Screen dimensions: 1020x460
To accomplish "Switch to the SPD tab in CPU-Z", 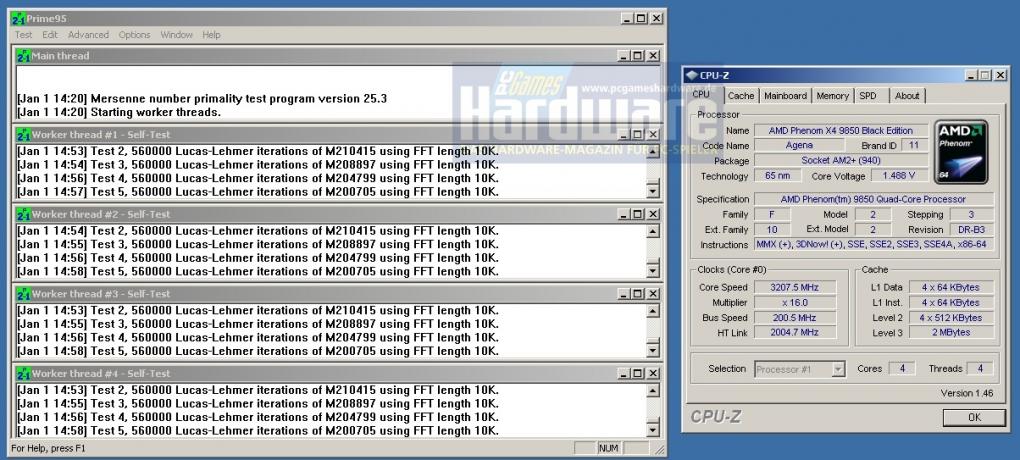I will pos(868,96).
